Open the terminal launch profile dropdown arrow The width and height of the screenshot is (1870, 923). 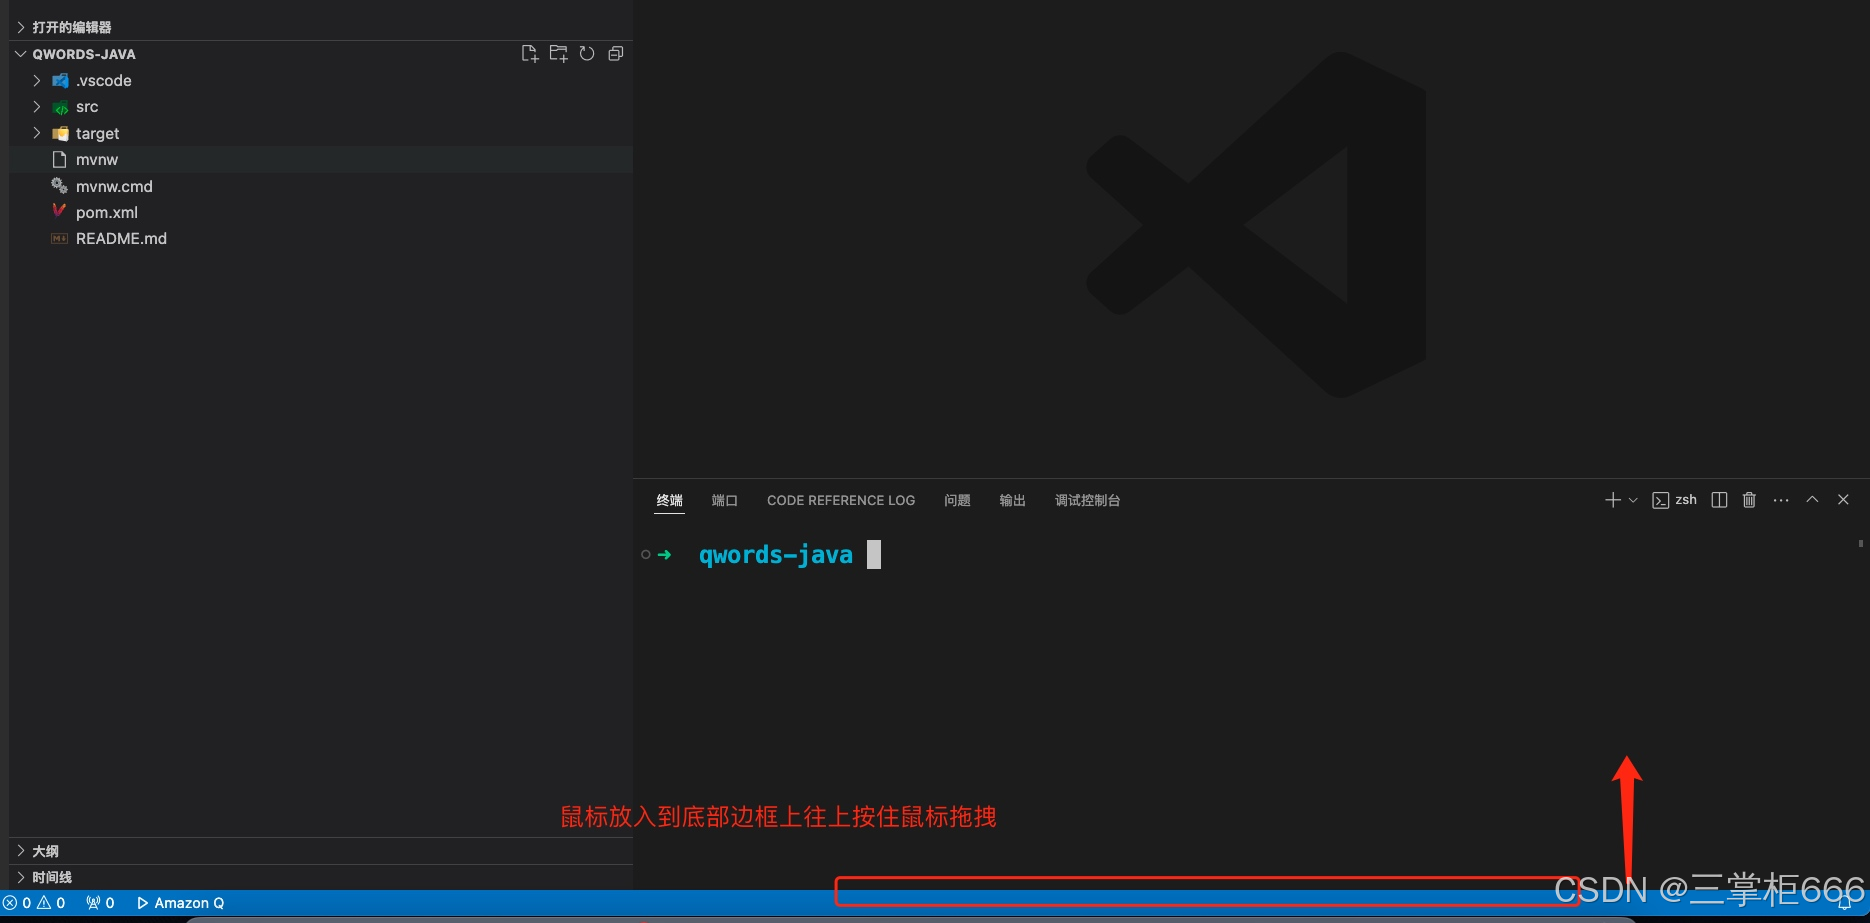(1633, 500)
